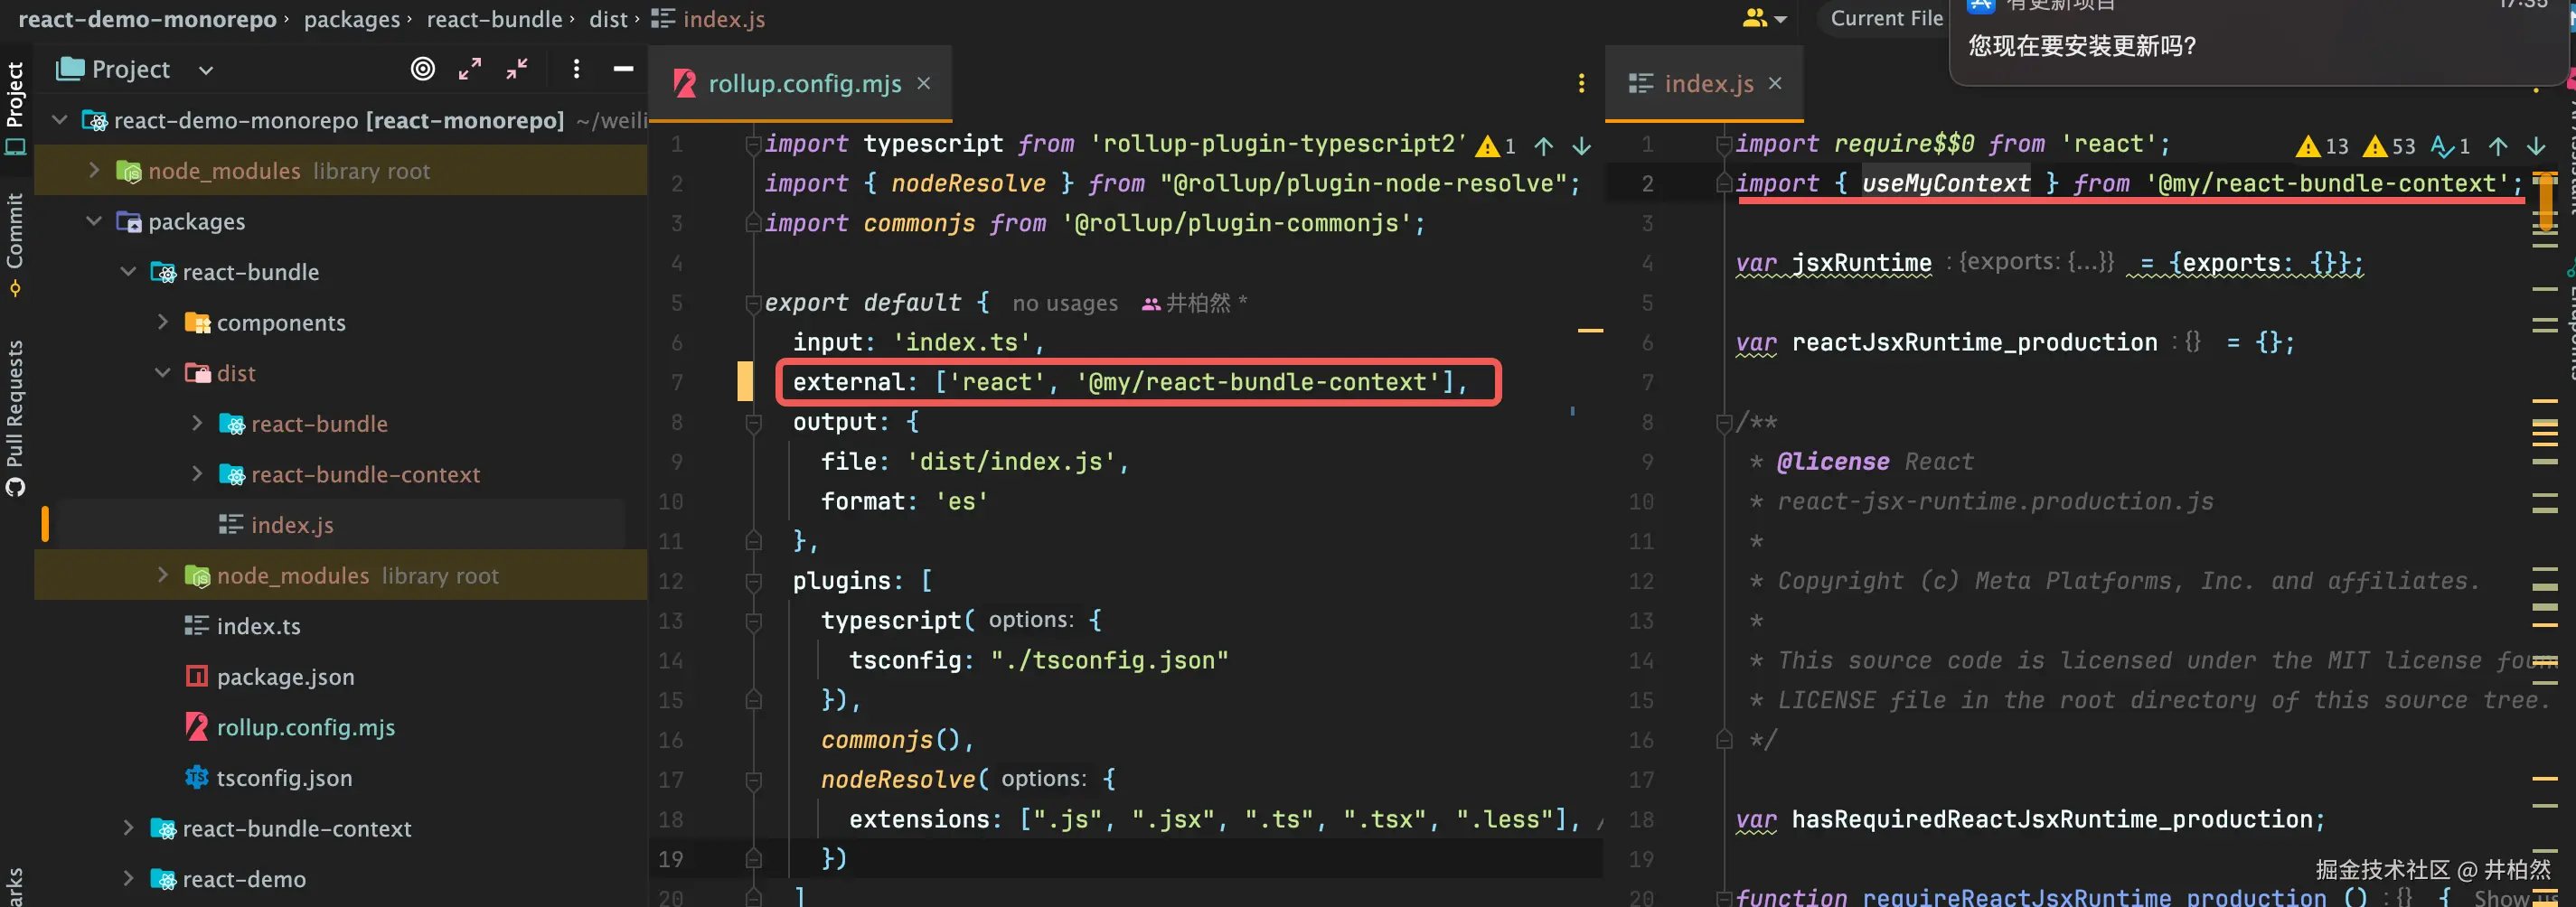Go to previous problem in rollup.config.mjs

(x=1544, y=147)
